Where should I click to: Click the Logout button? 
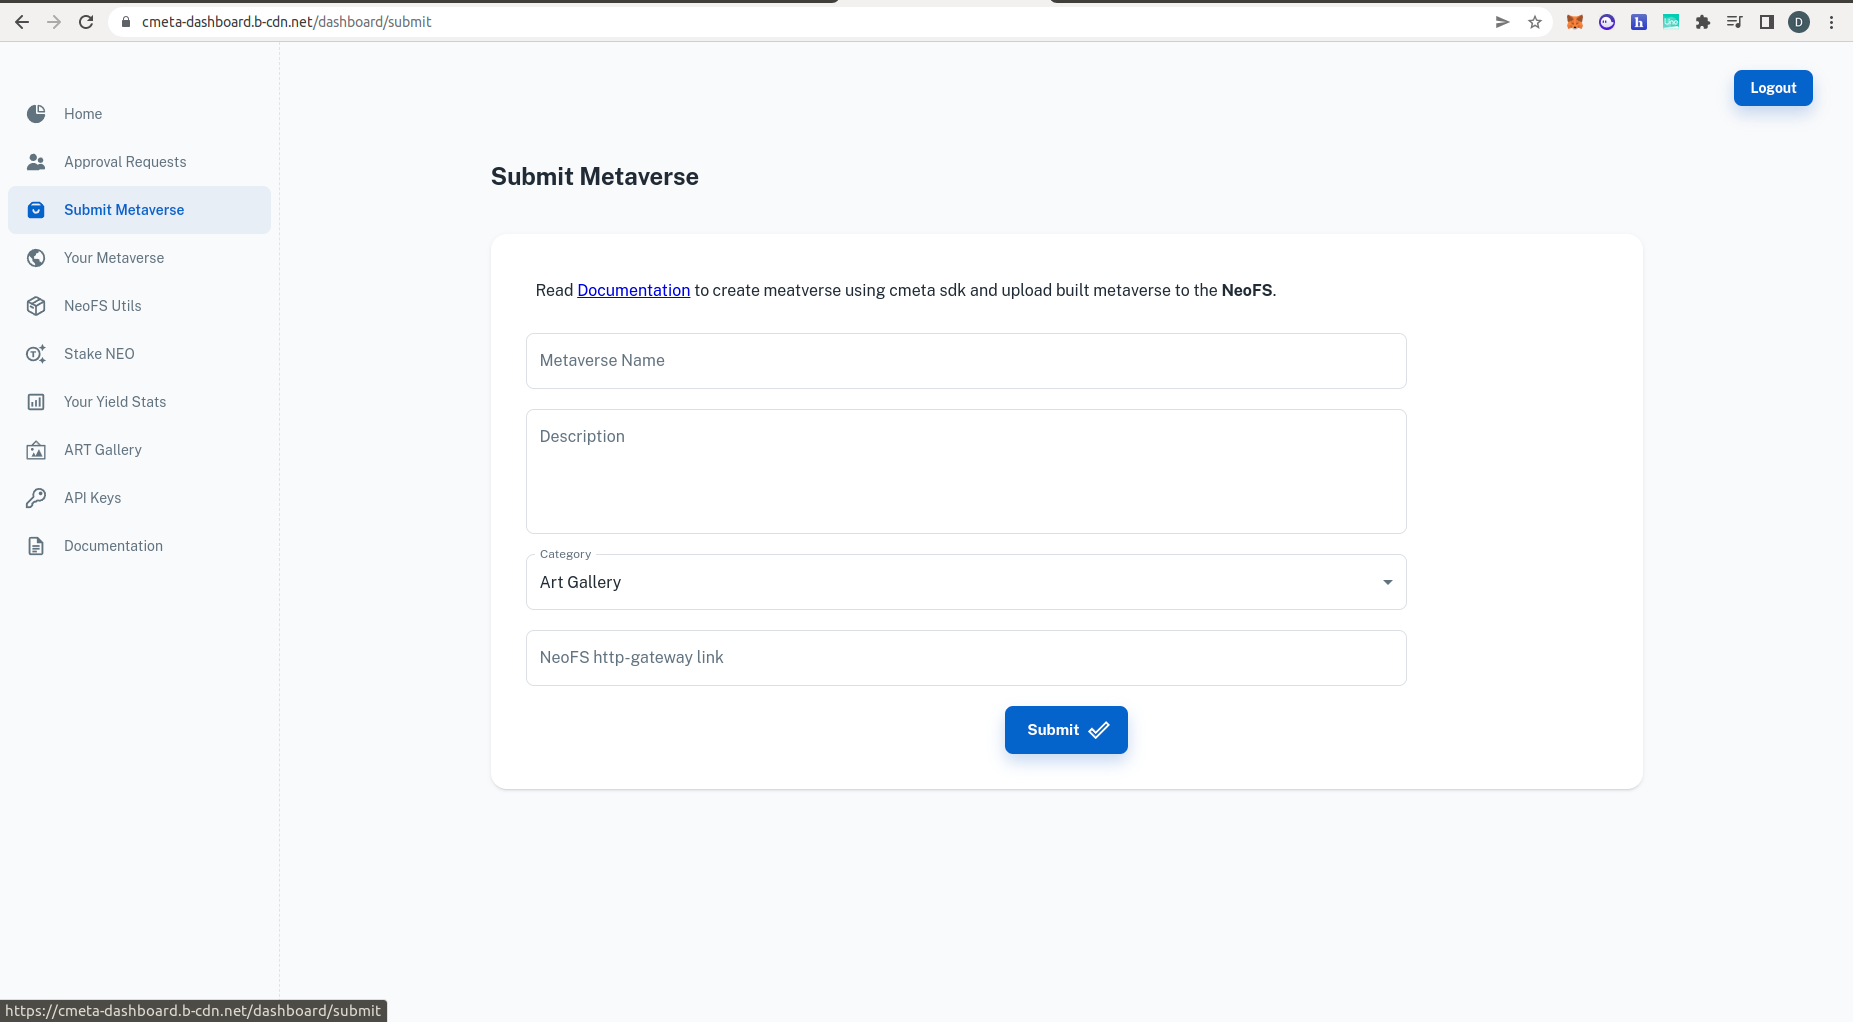1772,88
